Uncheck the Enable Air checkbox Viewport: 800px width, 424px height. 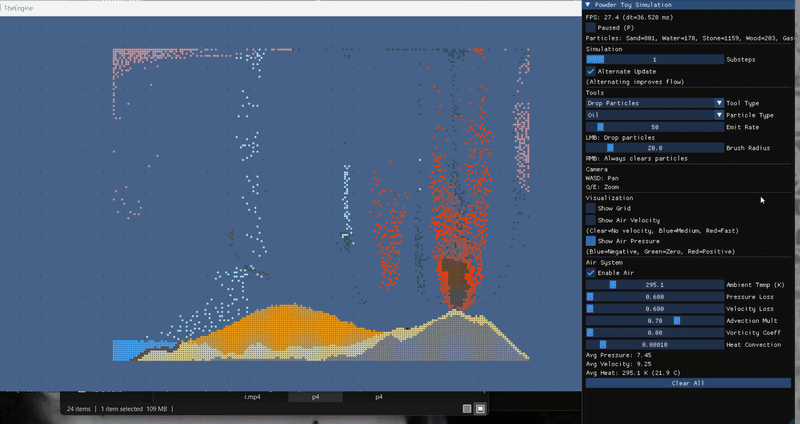[x=591, y=273]
